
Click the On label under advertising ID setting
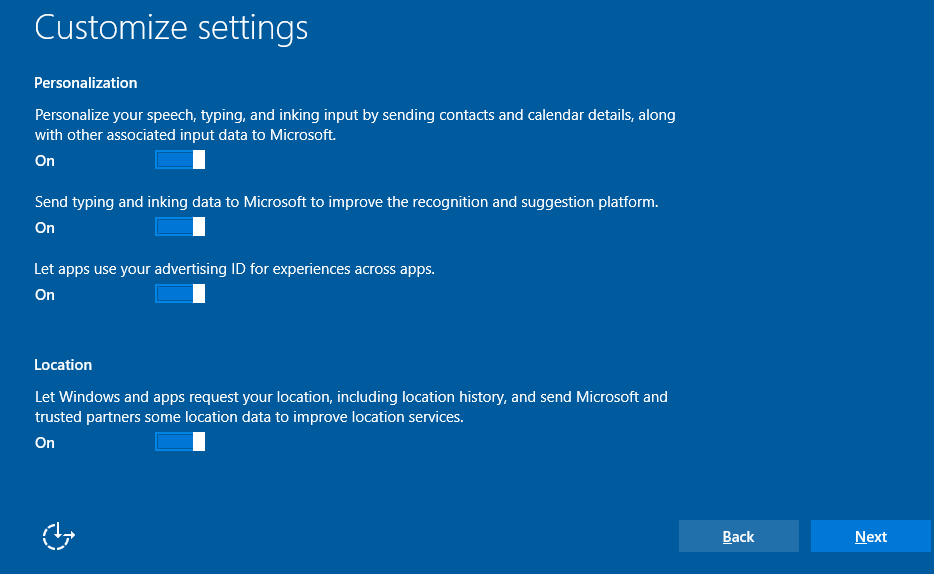[x=45, y=295]
